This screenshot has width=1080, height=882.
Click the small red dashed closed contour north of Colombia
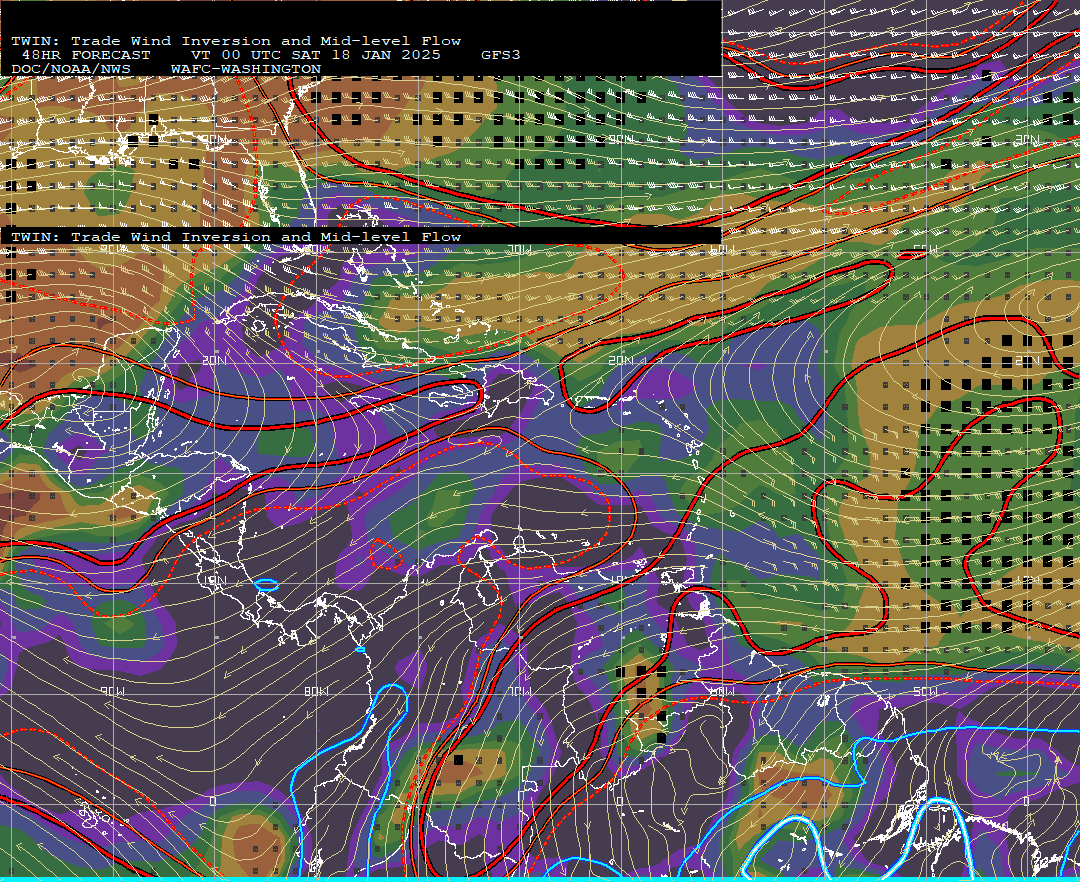point(386,554)
